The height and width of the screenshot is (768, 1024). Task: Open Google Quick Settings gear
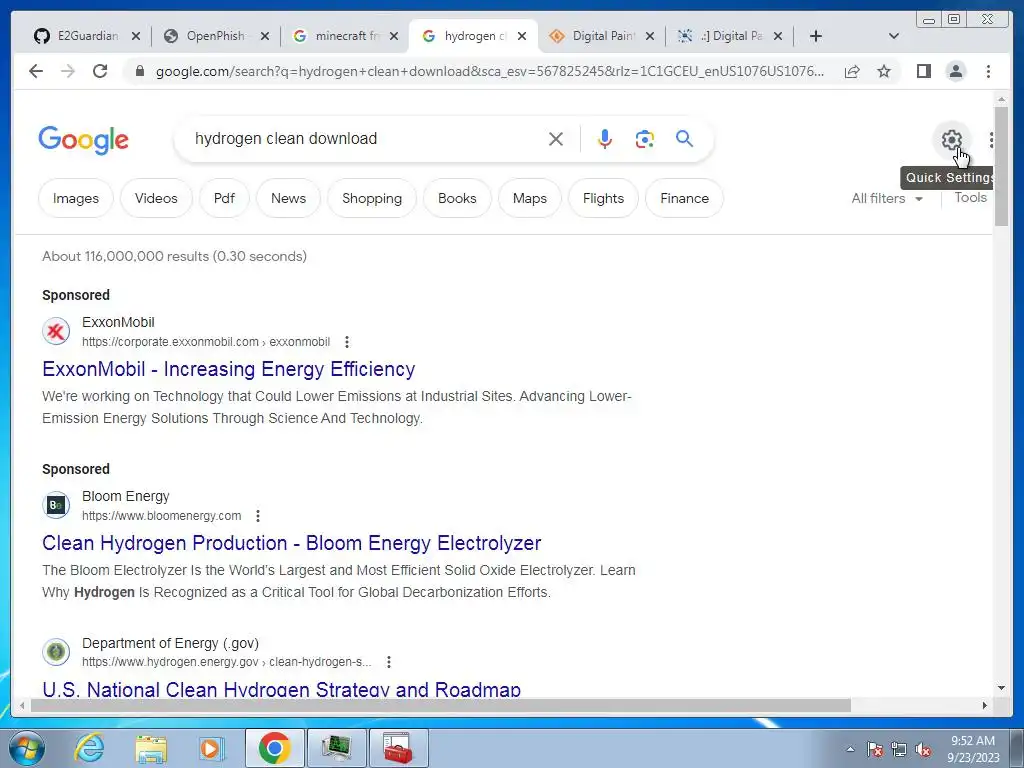coord(952,139)
